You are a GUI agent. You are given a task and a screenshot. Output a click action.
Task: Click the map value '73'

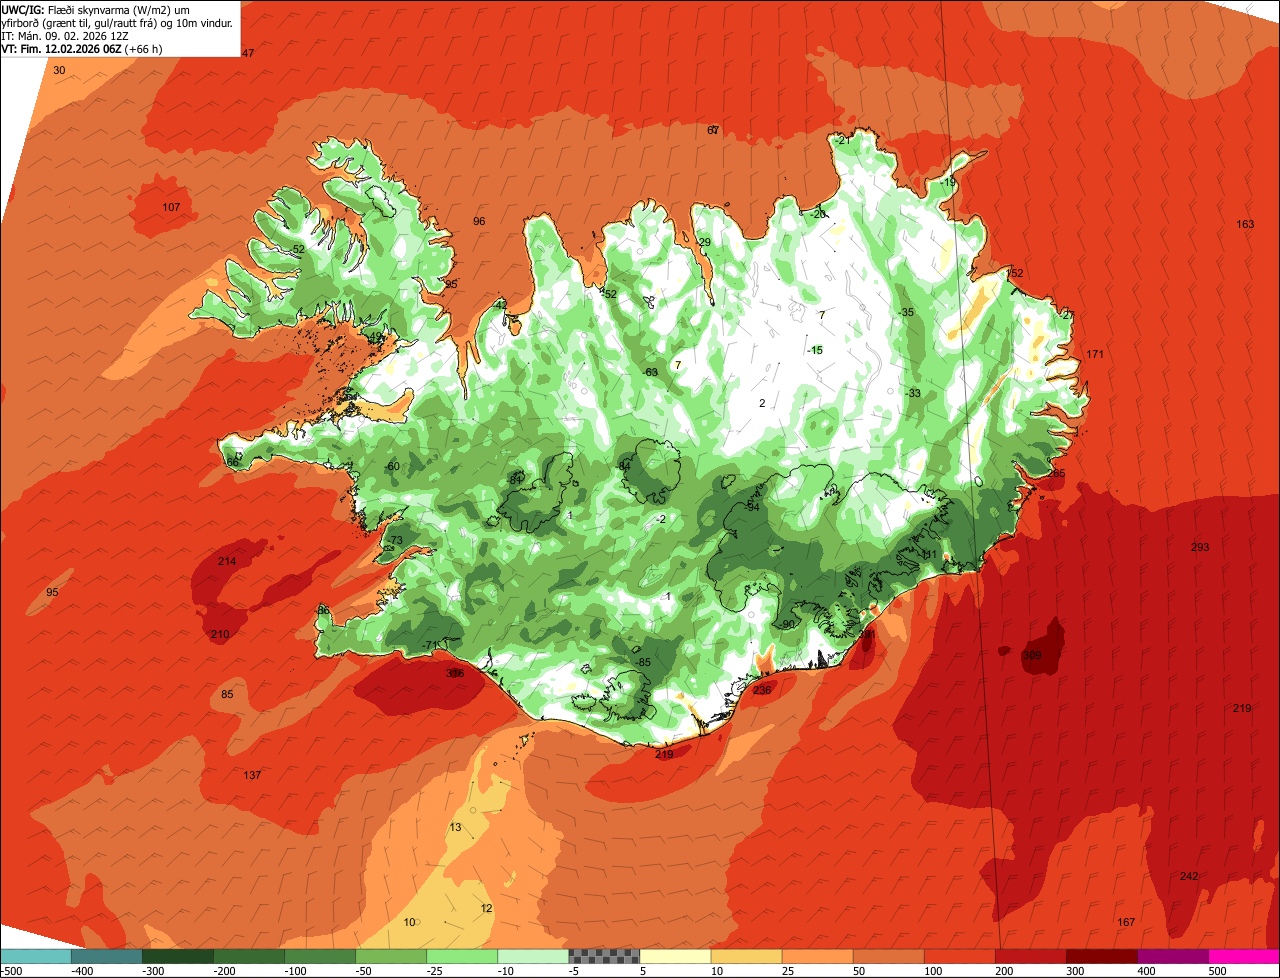tap(396, 540)
